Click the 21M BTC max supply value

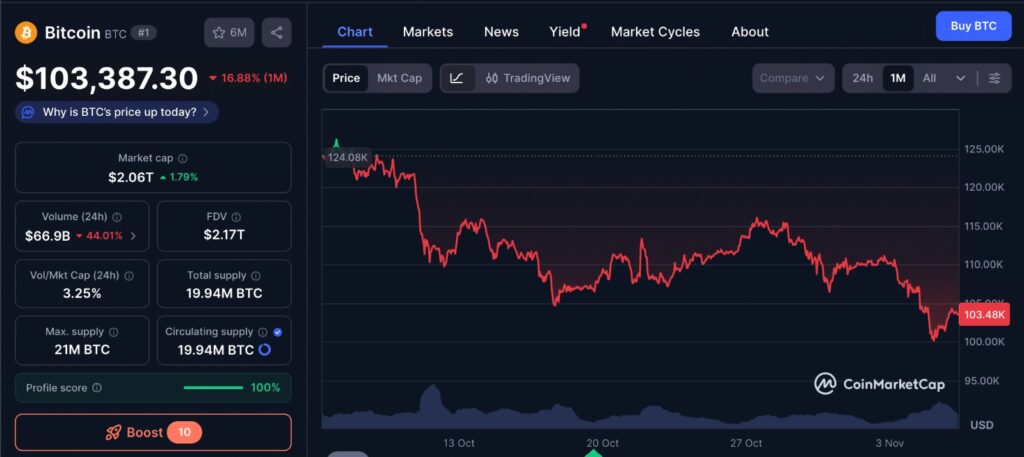82,350
